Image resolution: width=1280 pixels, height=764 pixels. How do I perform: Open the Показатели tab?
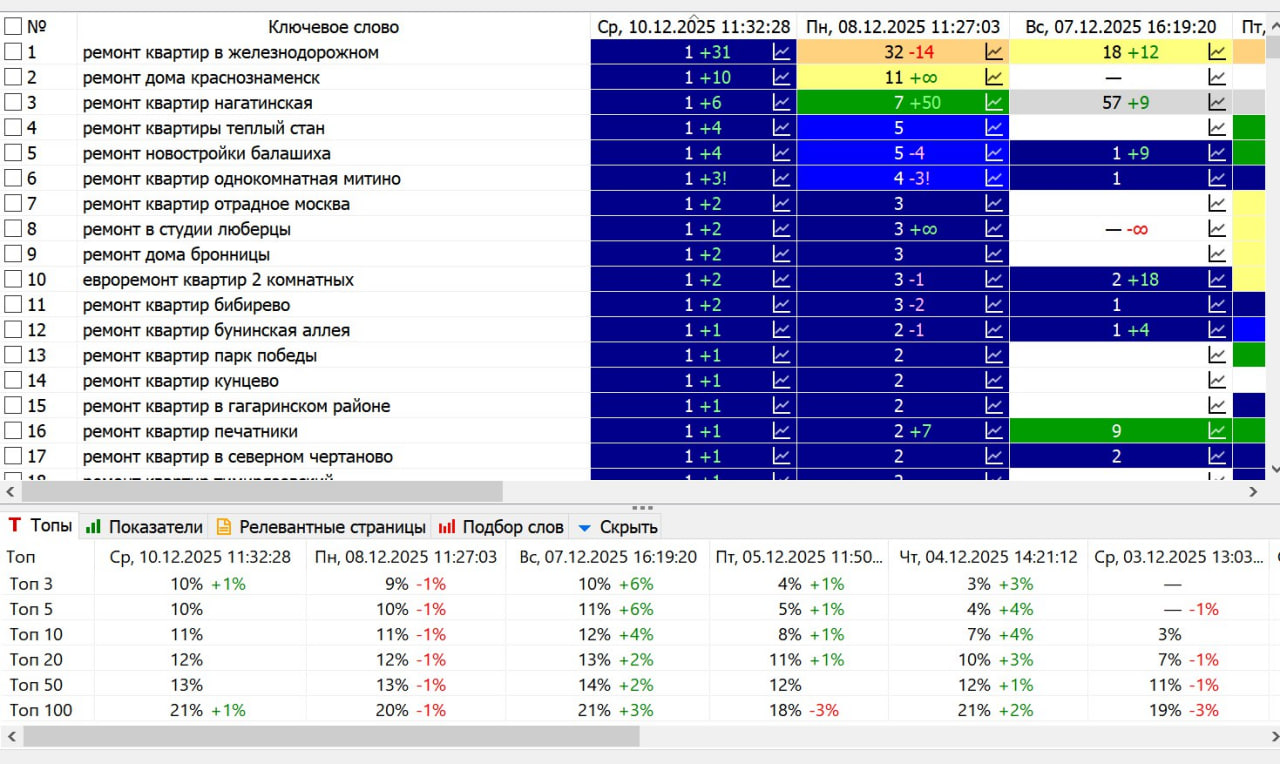click(x=144, y=527)
